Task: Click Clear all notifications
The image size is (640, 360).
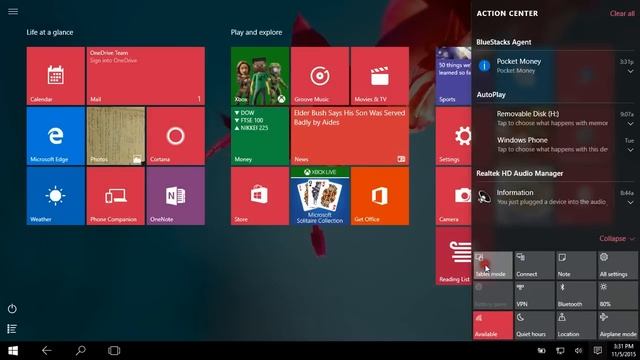Action: tap(622, 13)
